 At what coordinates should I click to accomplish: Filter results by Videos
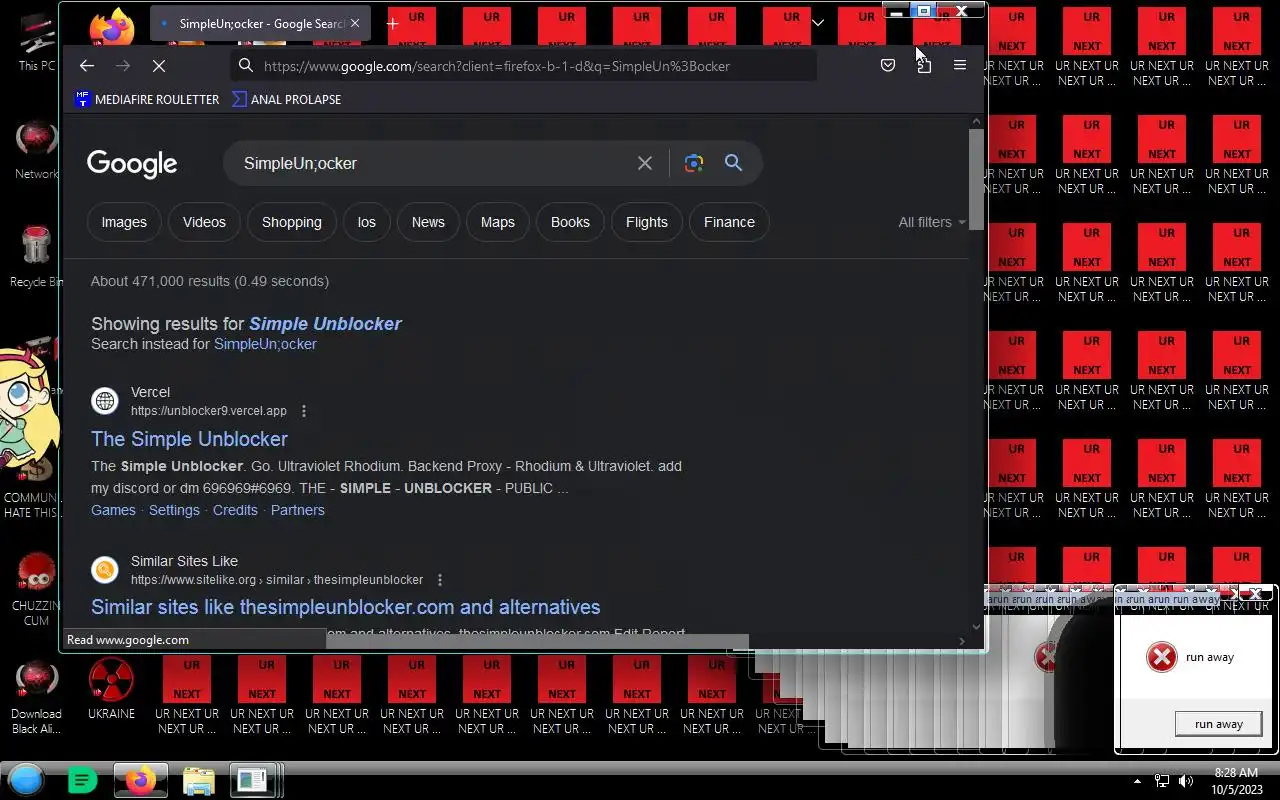(x=204, y=222)
